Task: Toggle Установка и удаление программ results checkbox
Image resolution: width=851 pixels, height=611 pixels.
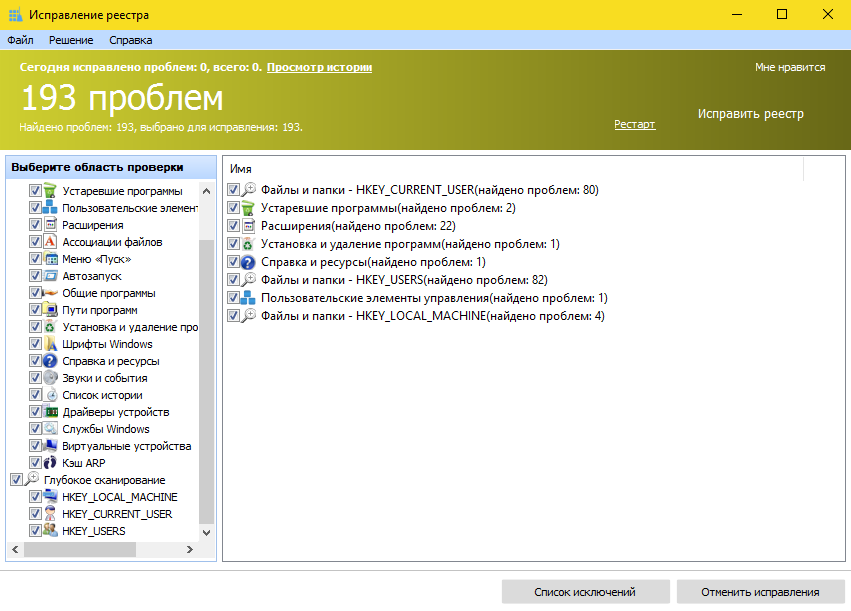Action: coord(233,244)
